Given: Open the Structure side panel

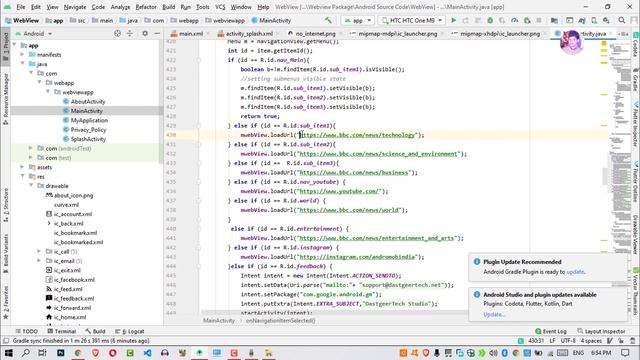Looking at the screenshot, I should [6, 205].
